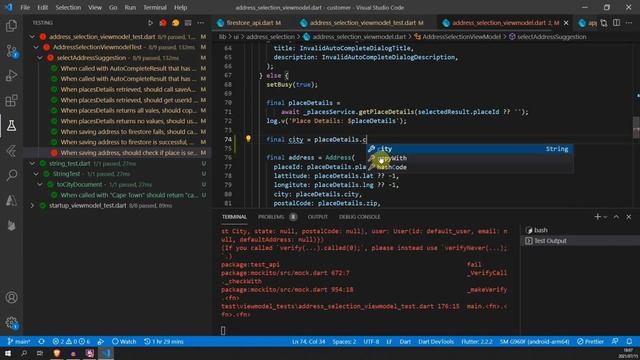The height and width of the screenshot is (360, 640).
Task: Select test 'When called with "Cape Town"'
Action: coord(118,195)
